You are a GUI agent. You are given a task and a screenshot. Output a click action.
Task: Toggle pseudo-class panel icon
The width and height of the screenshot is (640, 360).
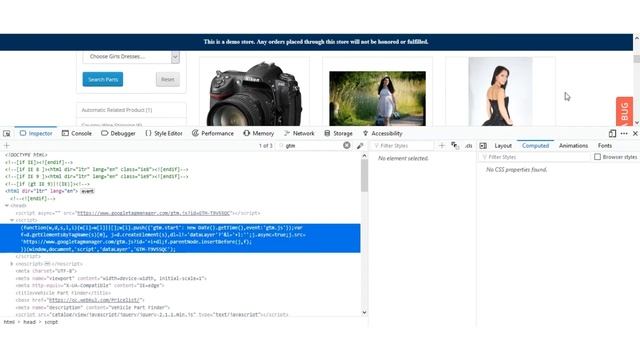[455, 146]
